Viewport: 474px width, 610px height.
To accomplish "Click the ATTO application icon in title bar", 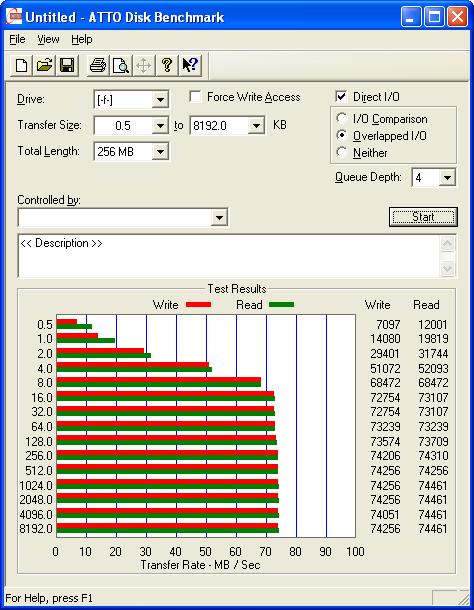I will click(x=14, y=17).
